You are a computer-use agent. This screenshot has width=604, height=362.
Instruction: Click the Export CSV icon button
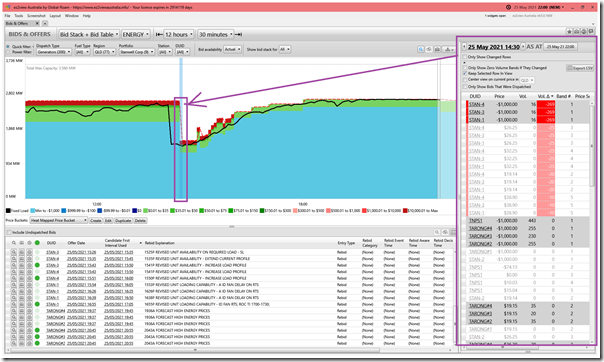580,68
